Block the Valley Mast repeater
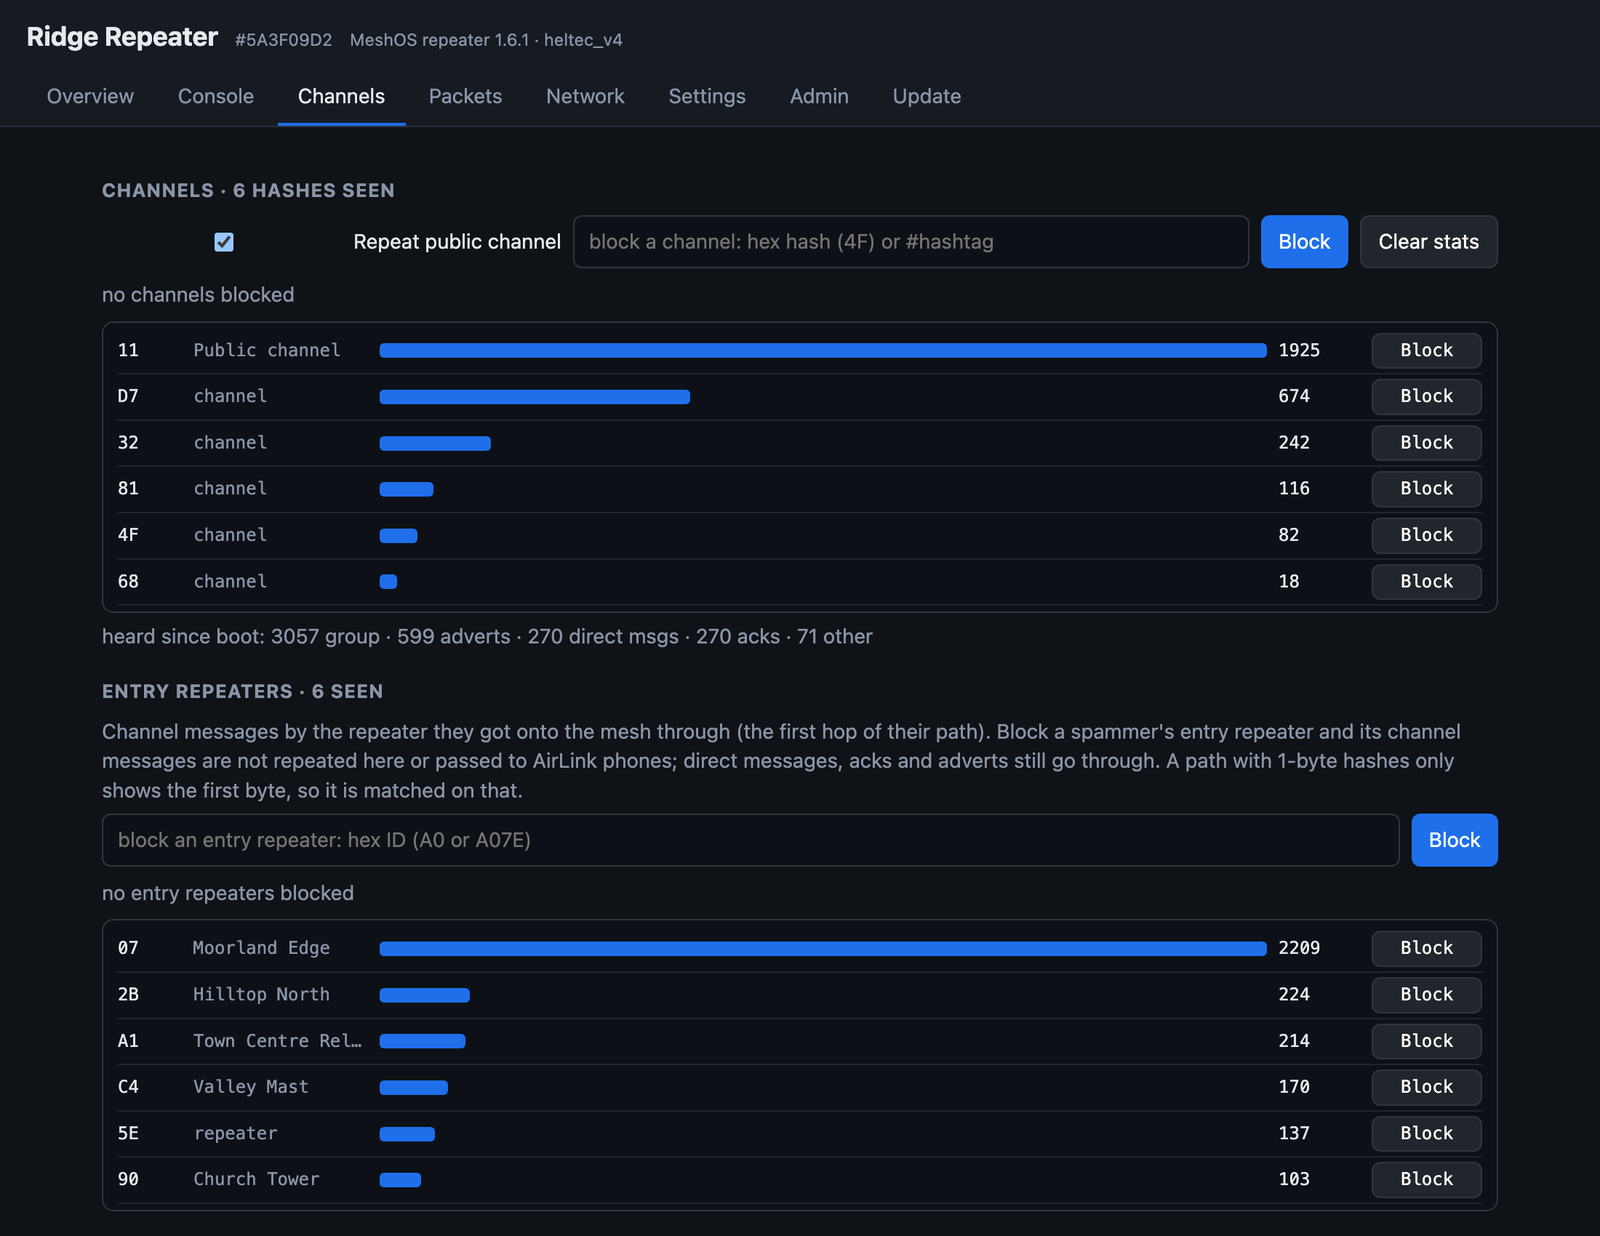This screenshot has height=1236, width=1600. 1426,1087
